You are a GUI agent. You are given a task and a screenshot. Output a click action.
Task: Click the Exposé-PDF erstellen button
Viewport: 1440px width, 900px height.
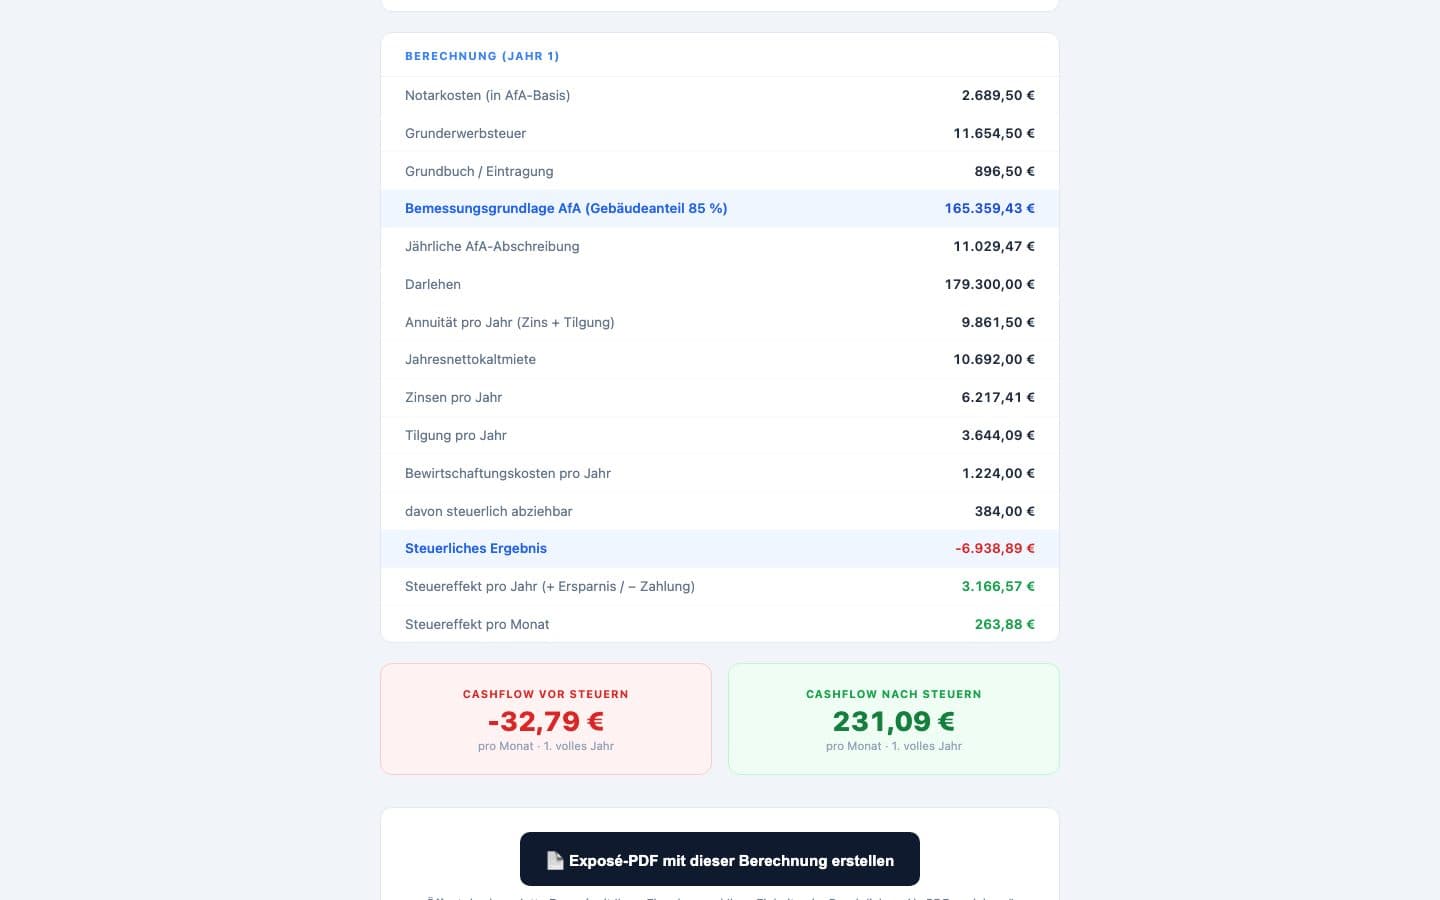720,859
